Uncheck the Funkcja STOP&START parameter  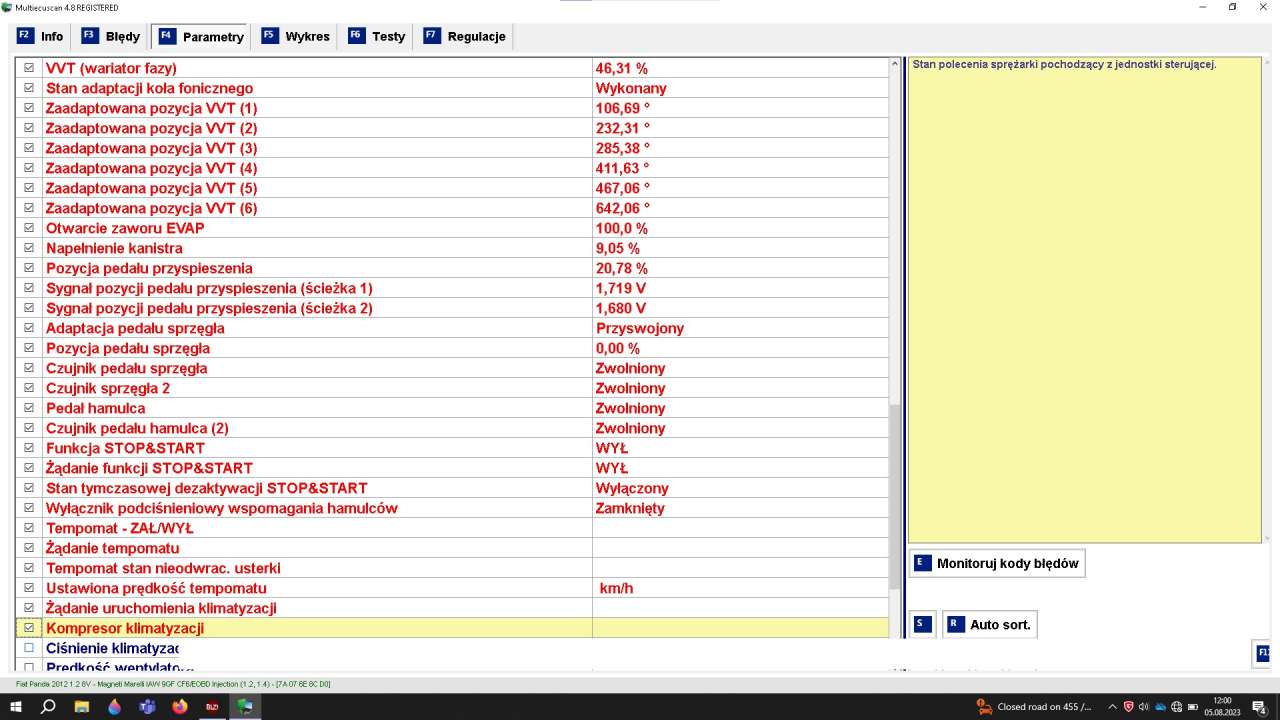[29, 448]
